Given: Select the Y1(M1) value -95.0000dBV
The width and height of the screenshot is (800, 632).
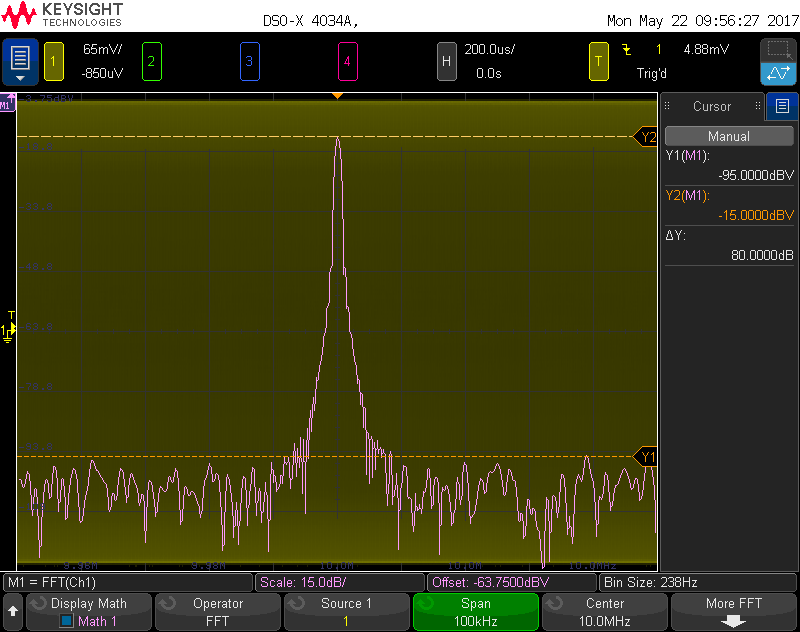Looking at the screenshot, I should tap(756, 175).
